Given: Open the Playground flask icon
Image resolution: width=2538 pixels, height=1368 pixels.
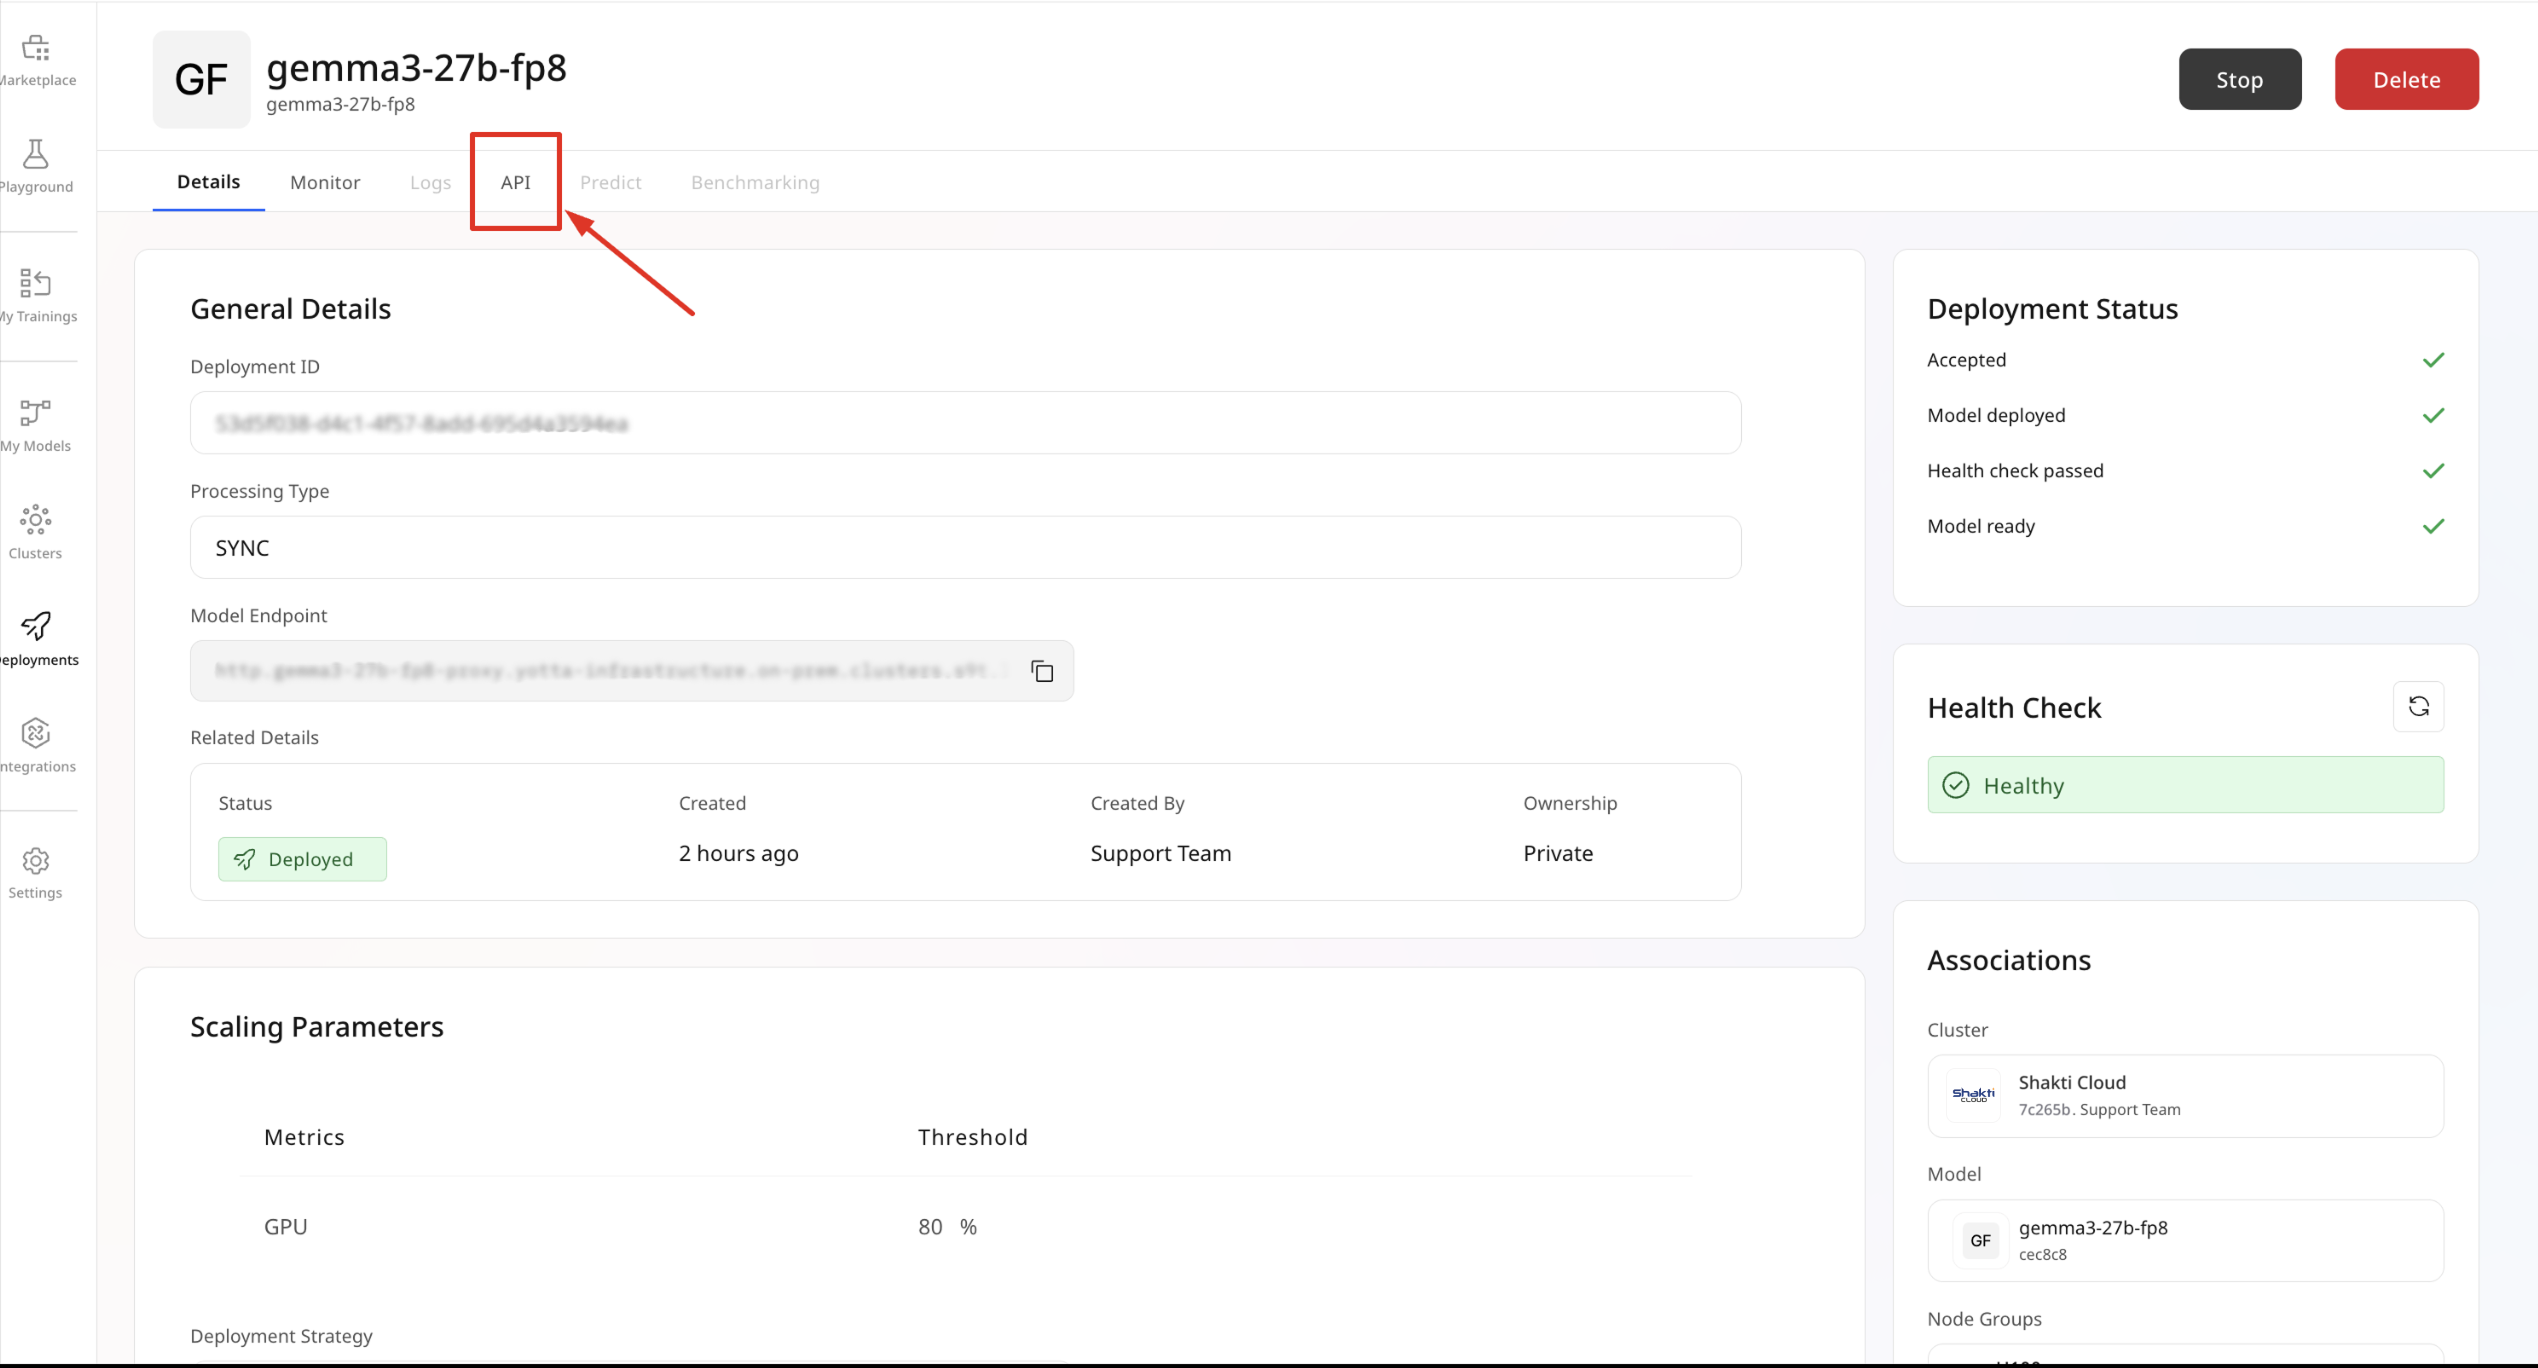Looking at the screenshot, I should (36, 154).
